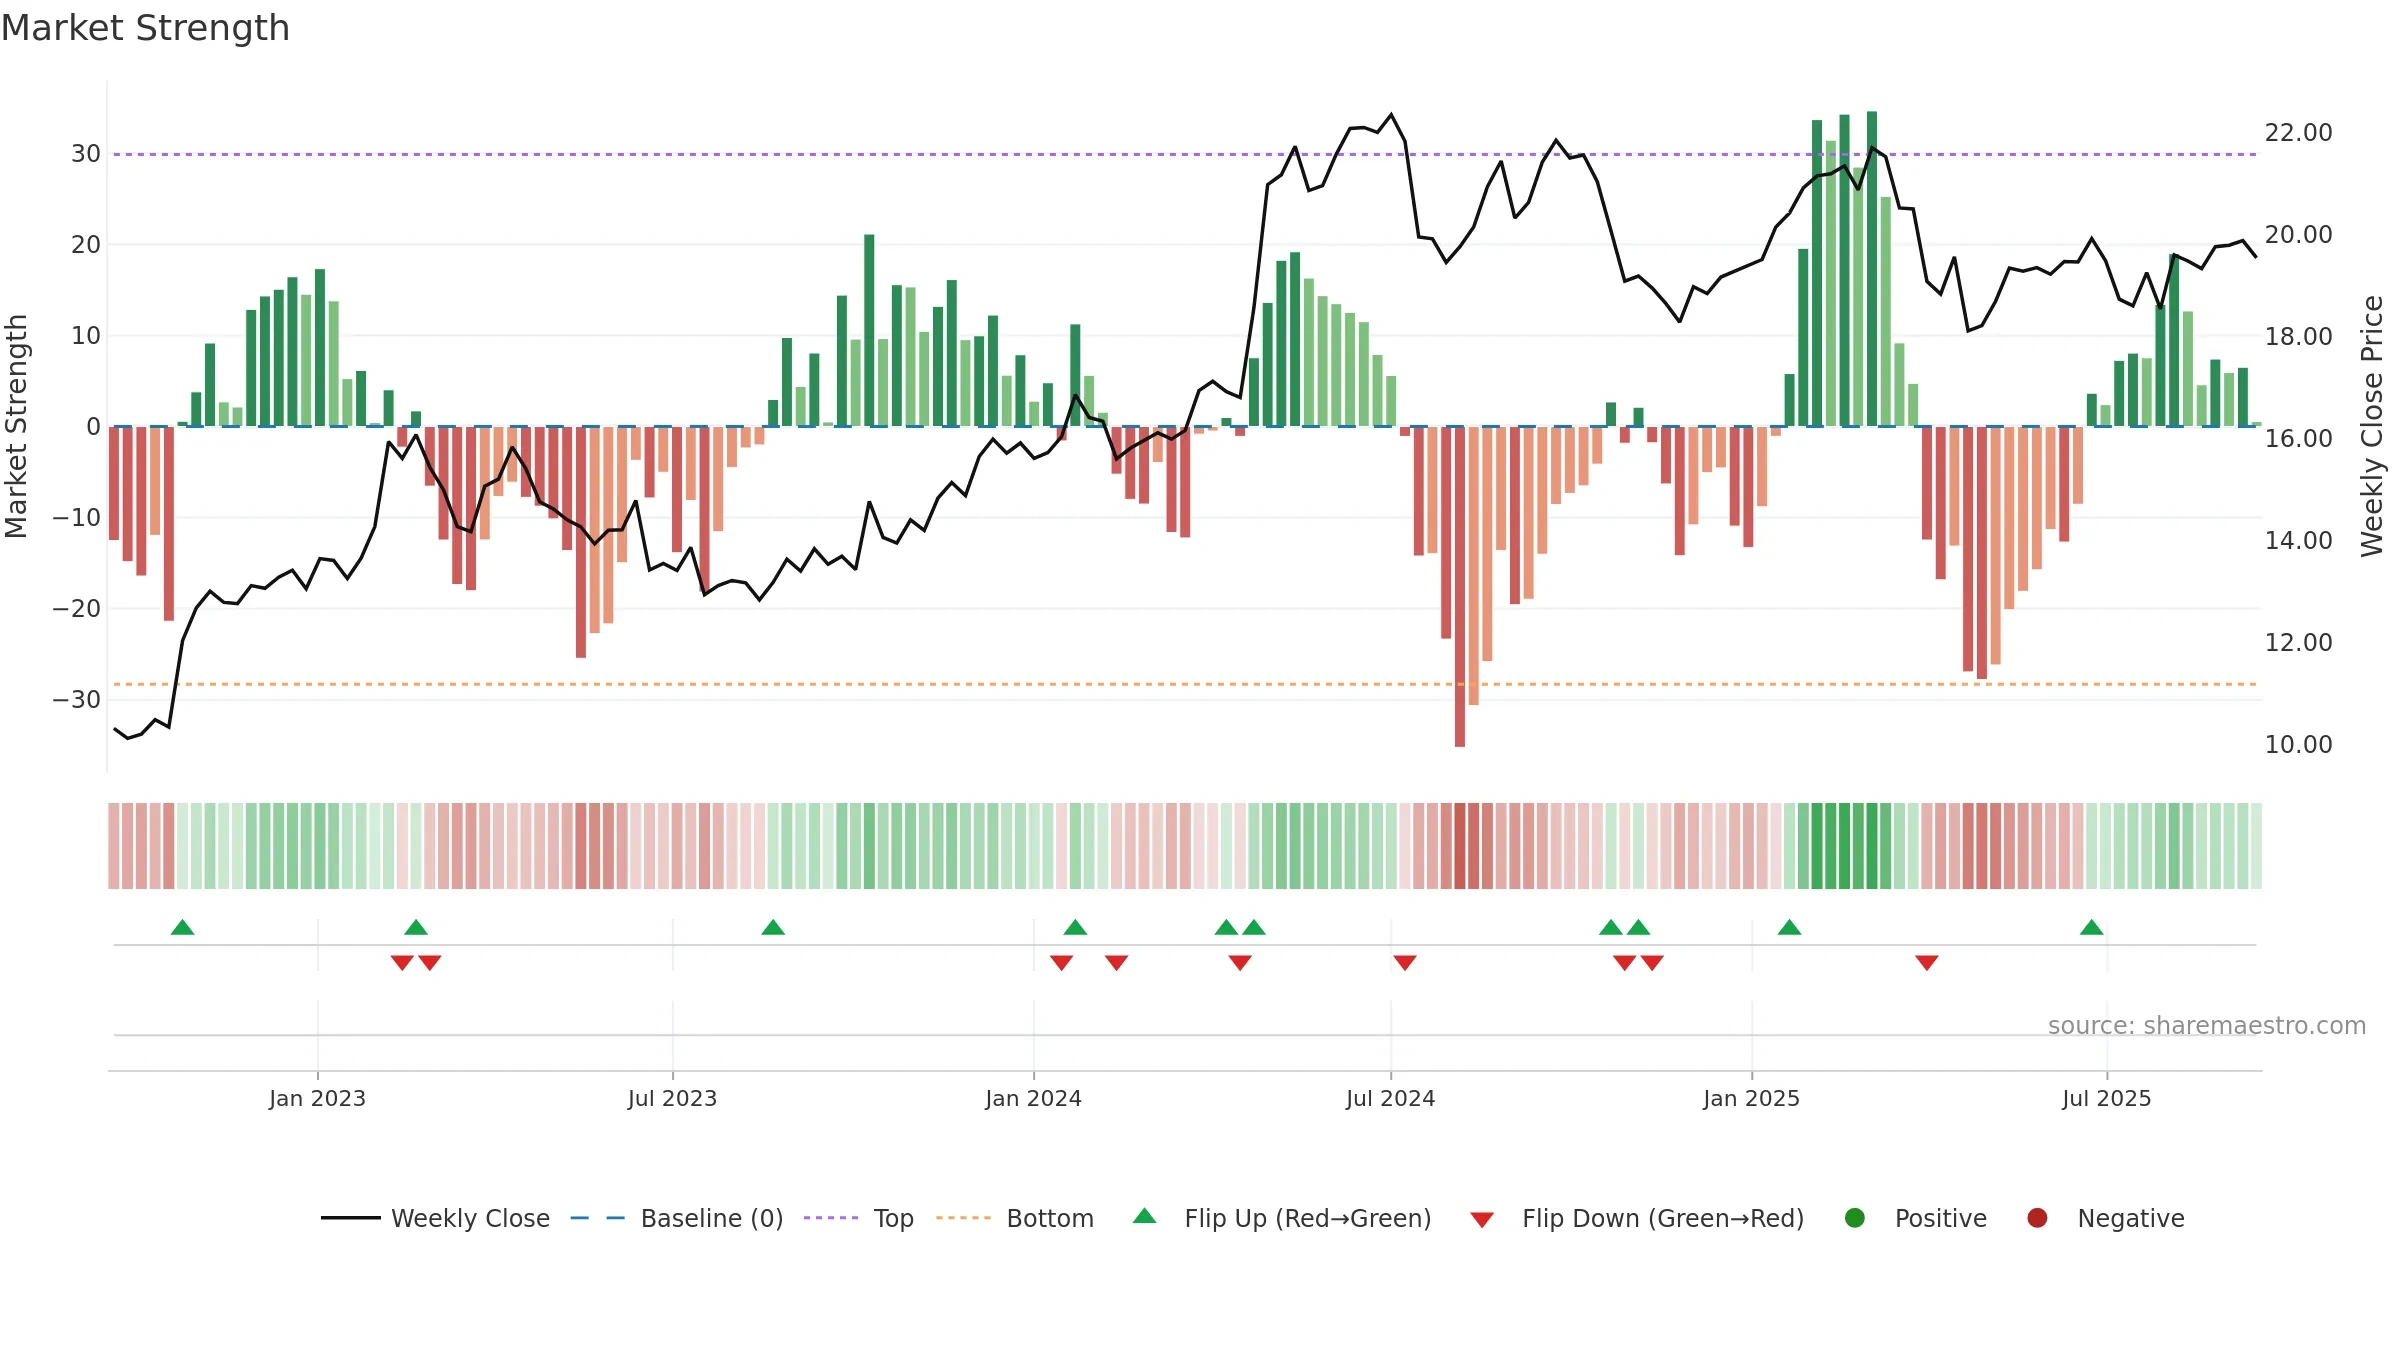Click the Jan 2024 axis label
The image size is (2400, 1350).
pos(1033,1099)
